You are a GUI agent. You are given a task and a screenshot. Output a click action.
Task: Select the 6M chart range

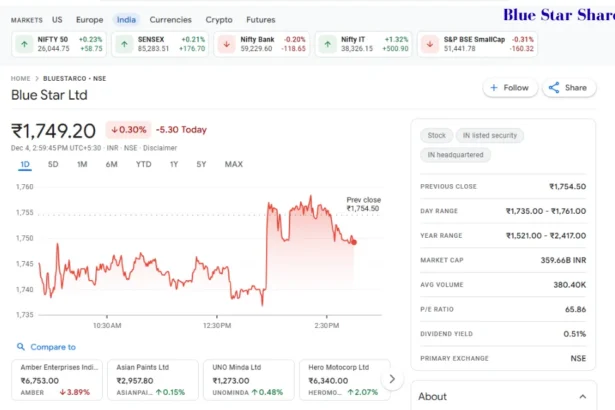point(111,164)
